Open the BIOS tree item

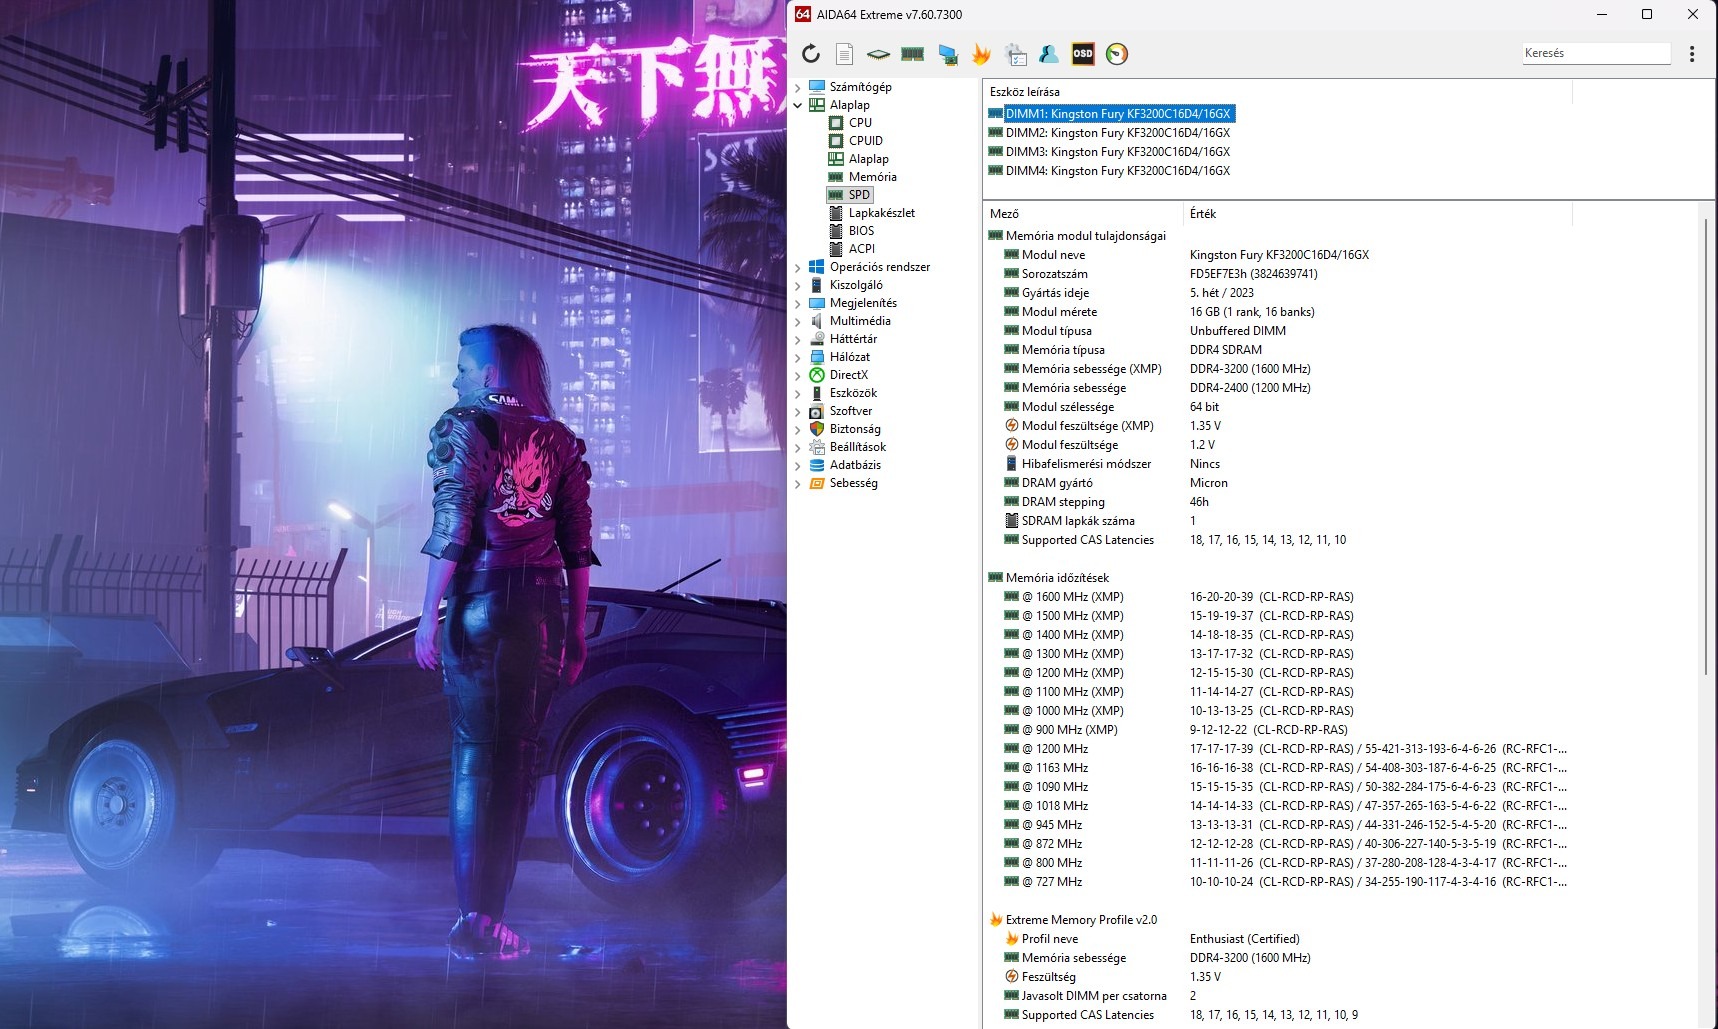(x=861, y=231)
